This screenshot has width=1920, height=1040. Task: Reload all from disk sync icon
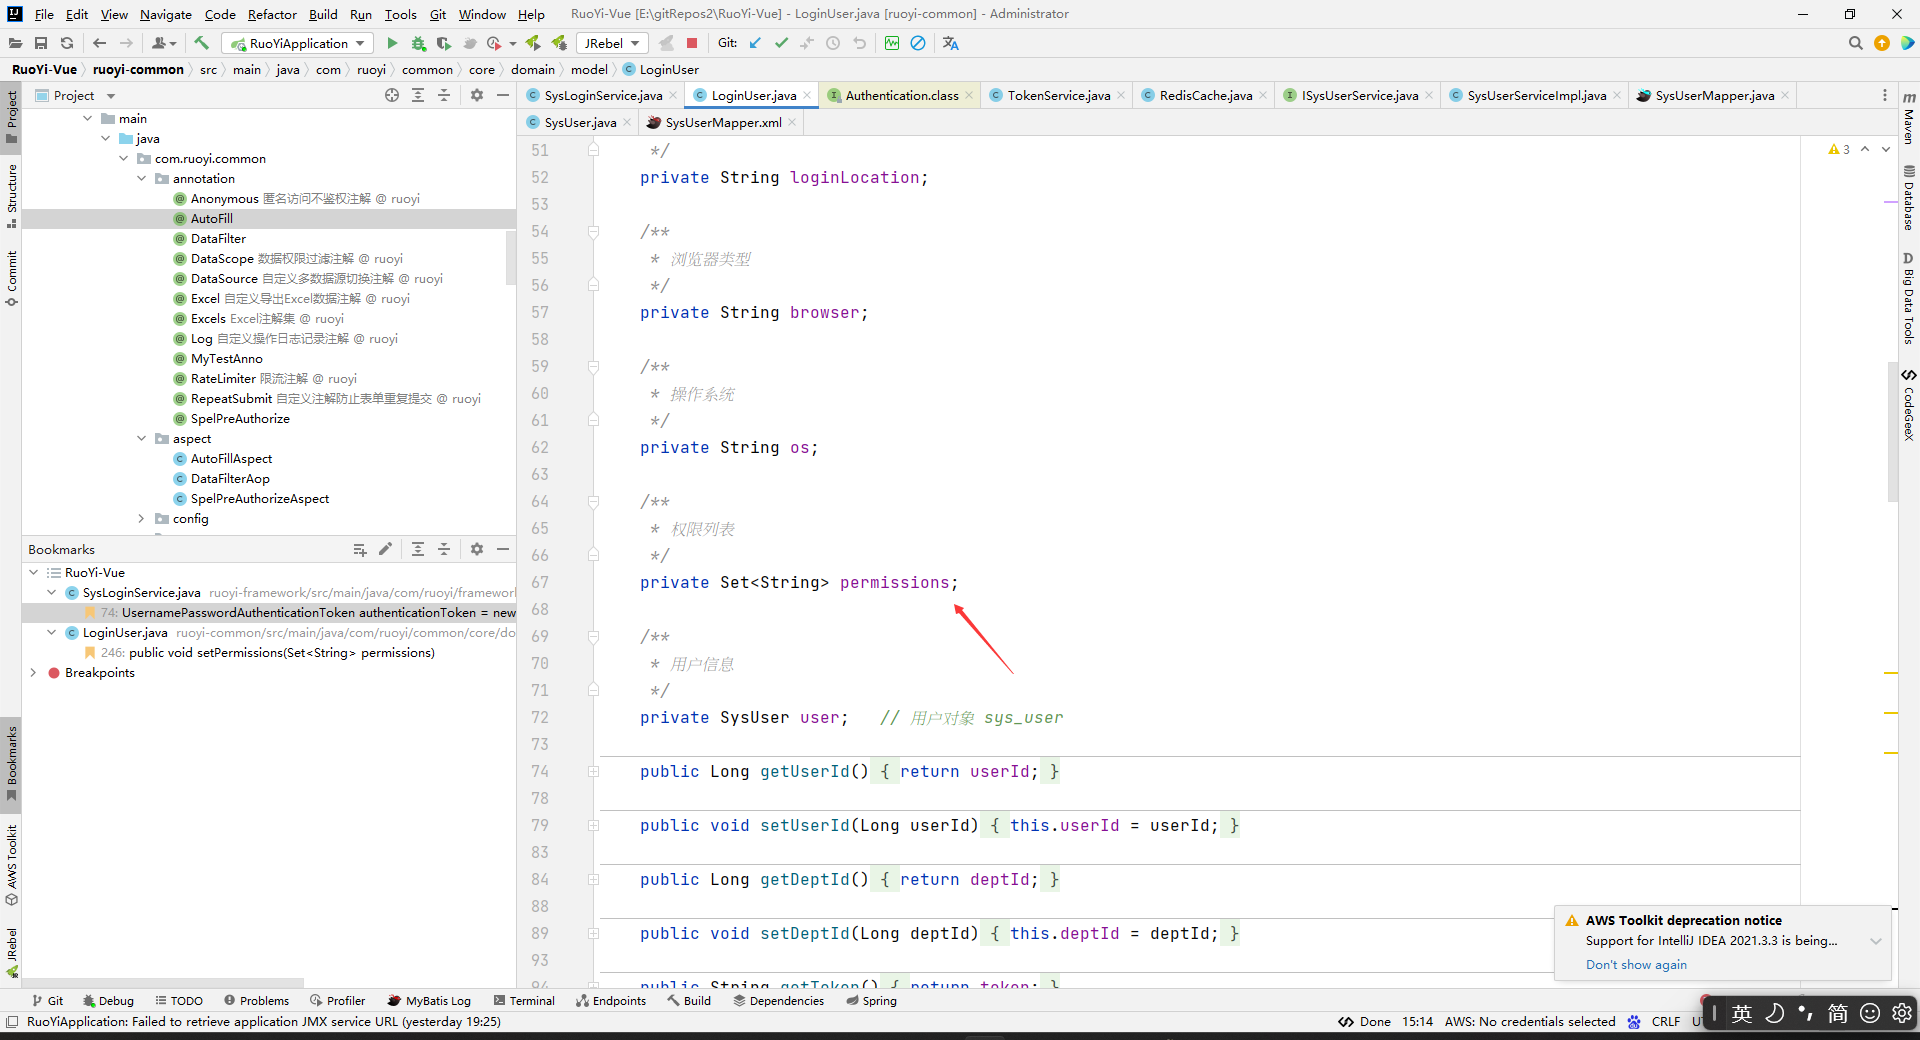click(67, 43)
